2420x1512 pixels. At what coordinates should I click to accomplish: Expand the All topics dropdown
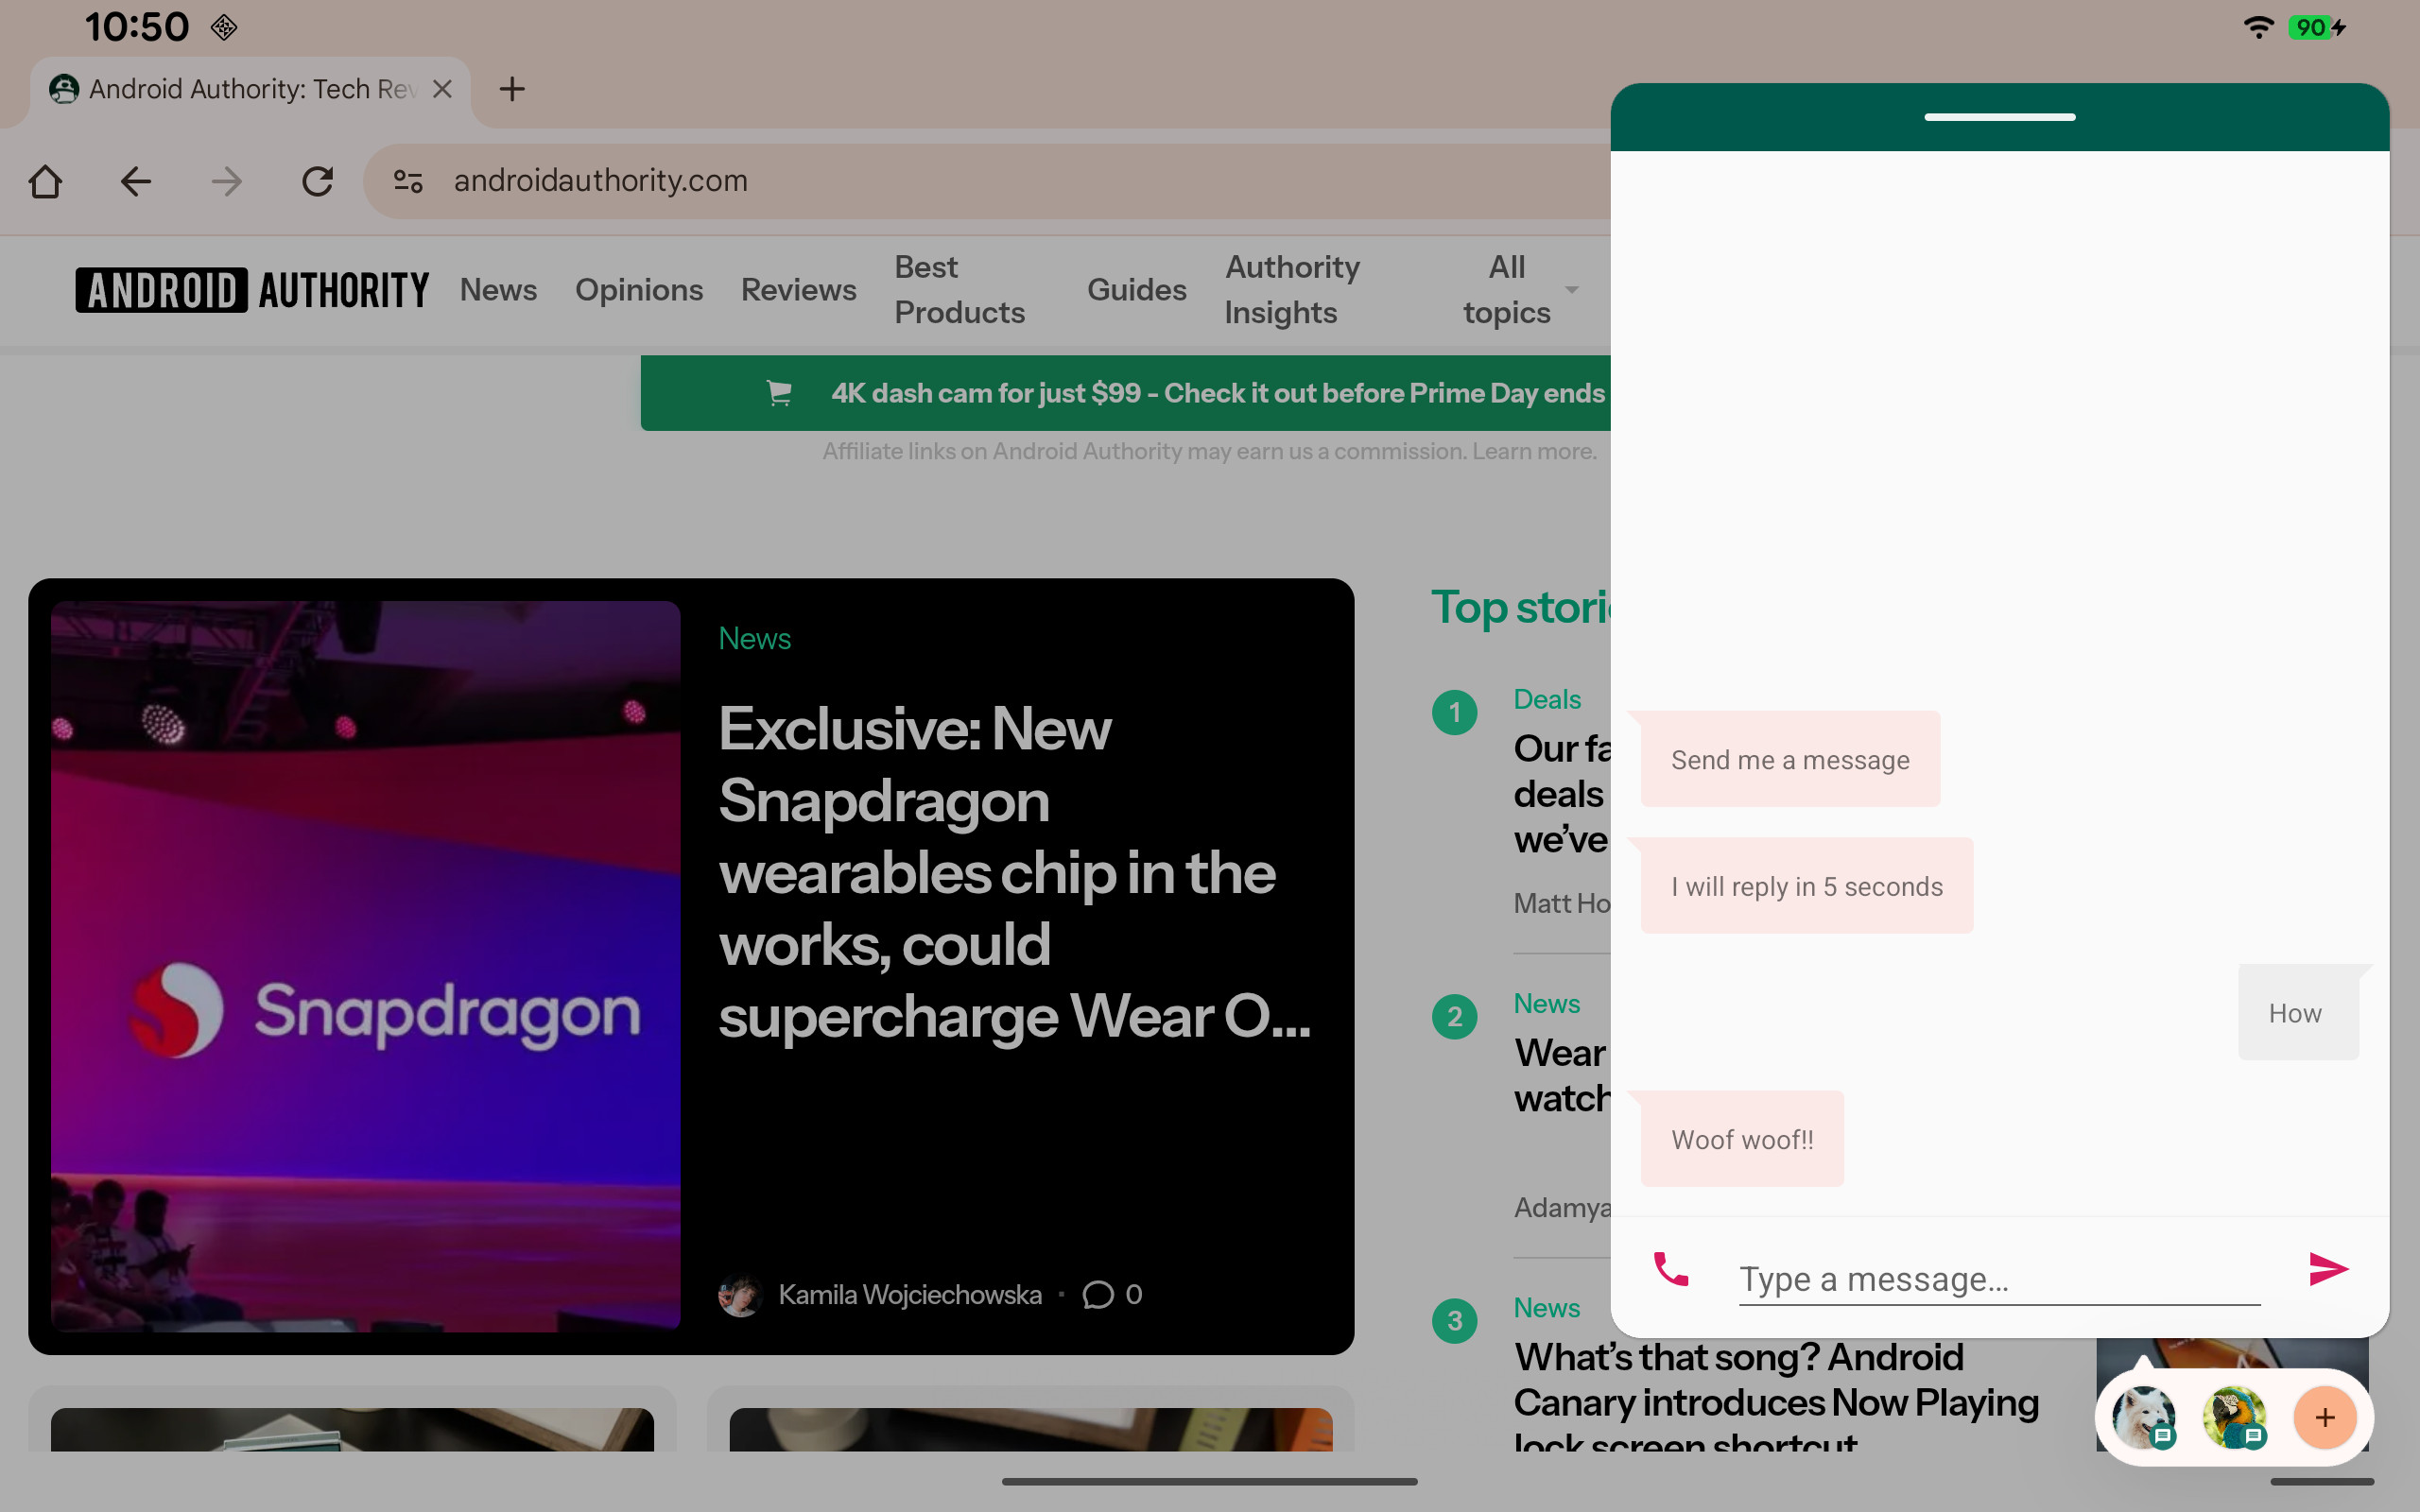(1518, 290)
